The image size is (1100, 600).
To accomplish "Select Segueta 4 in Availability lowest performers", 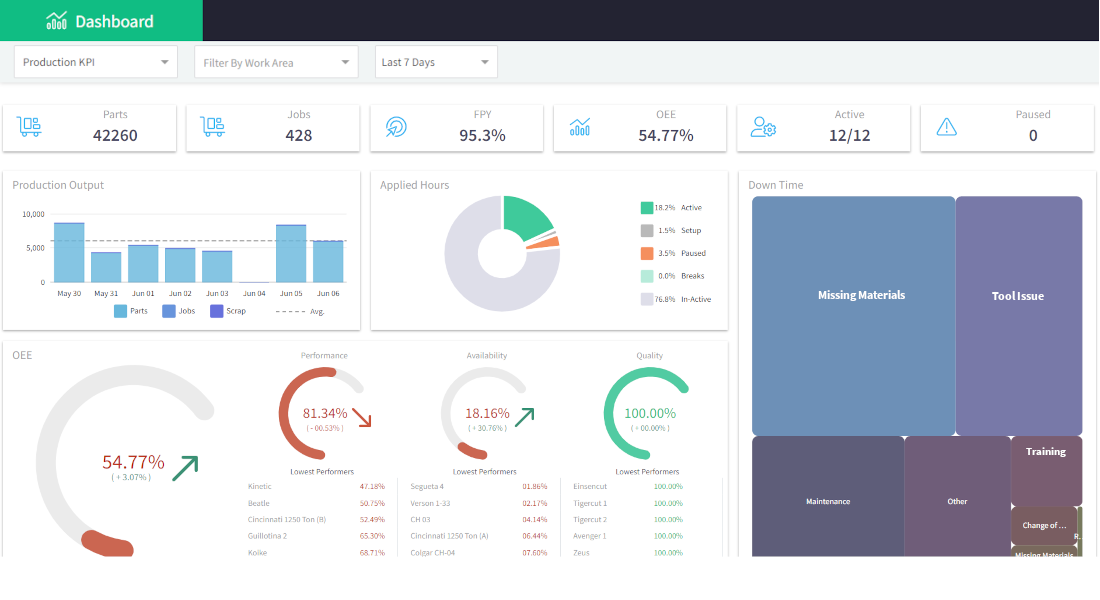I will 428,486.
